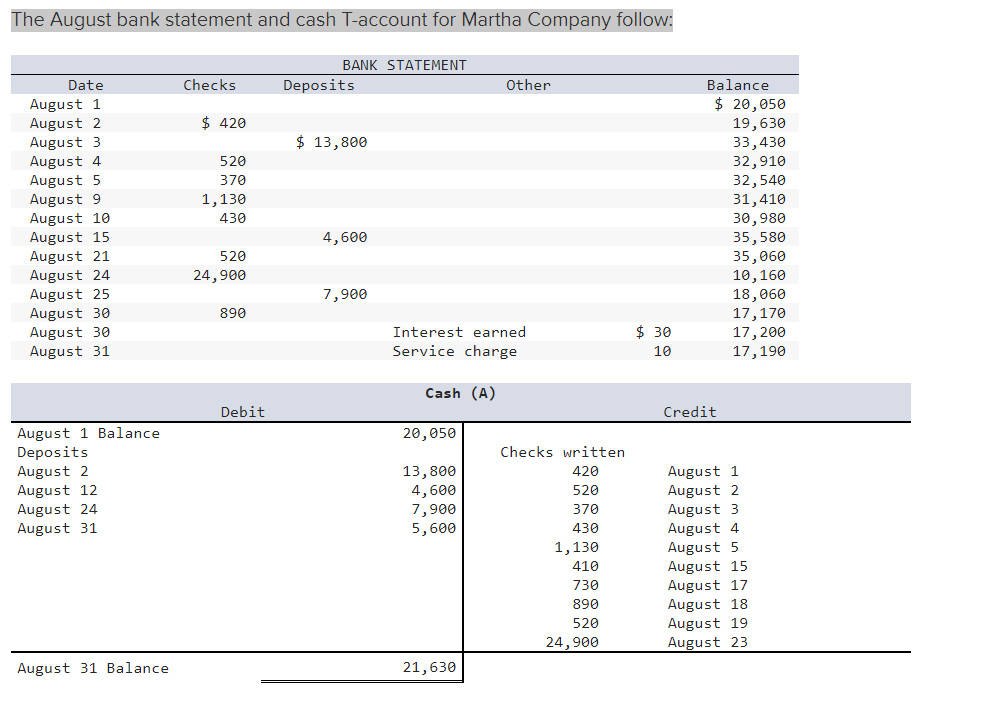The width and height of the screenshot is (992, 704).
Task: Select the Debit column label
Action: point(242,411)
